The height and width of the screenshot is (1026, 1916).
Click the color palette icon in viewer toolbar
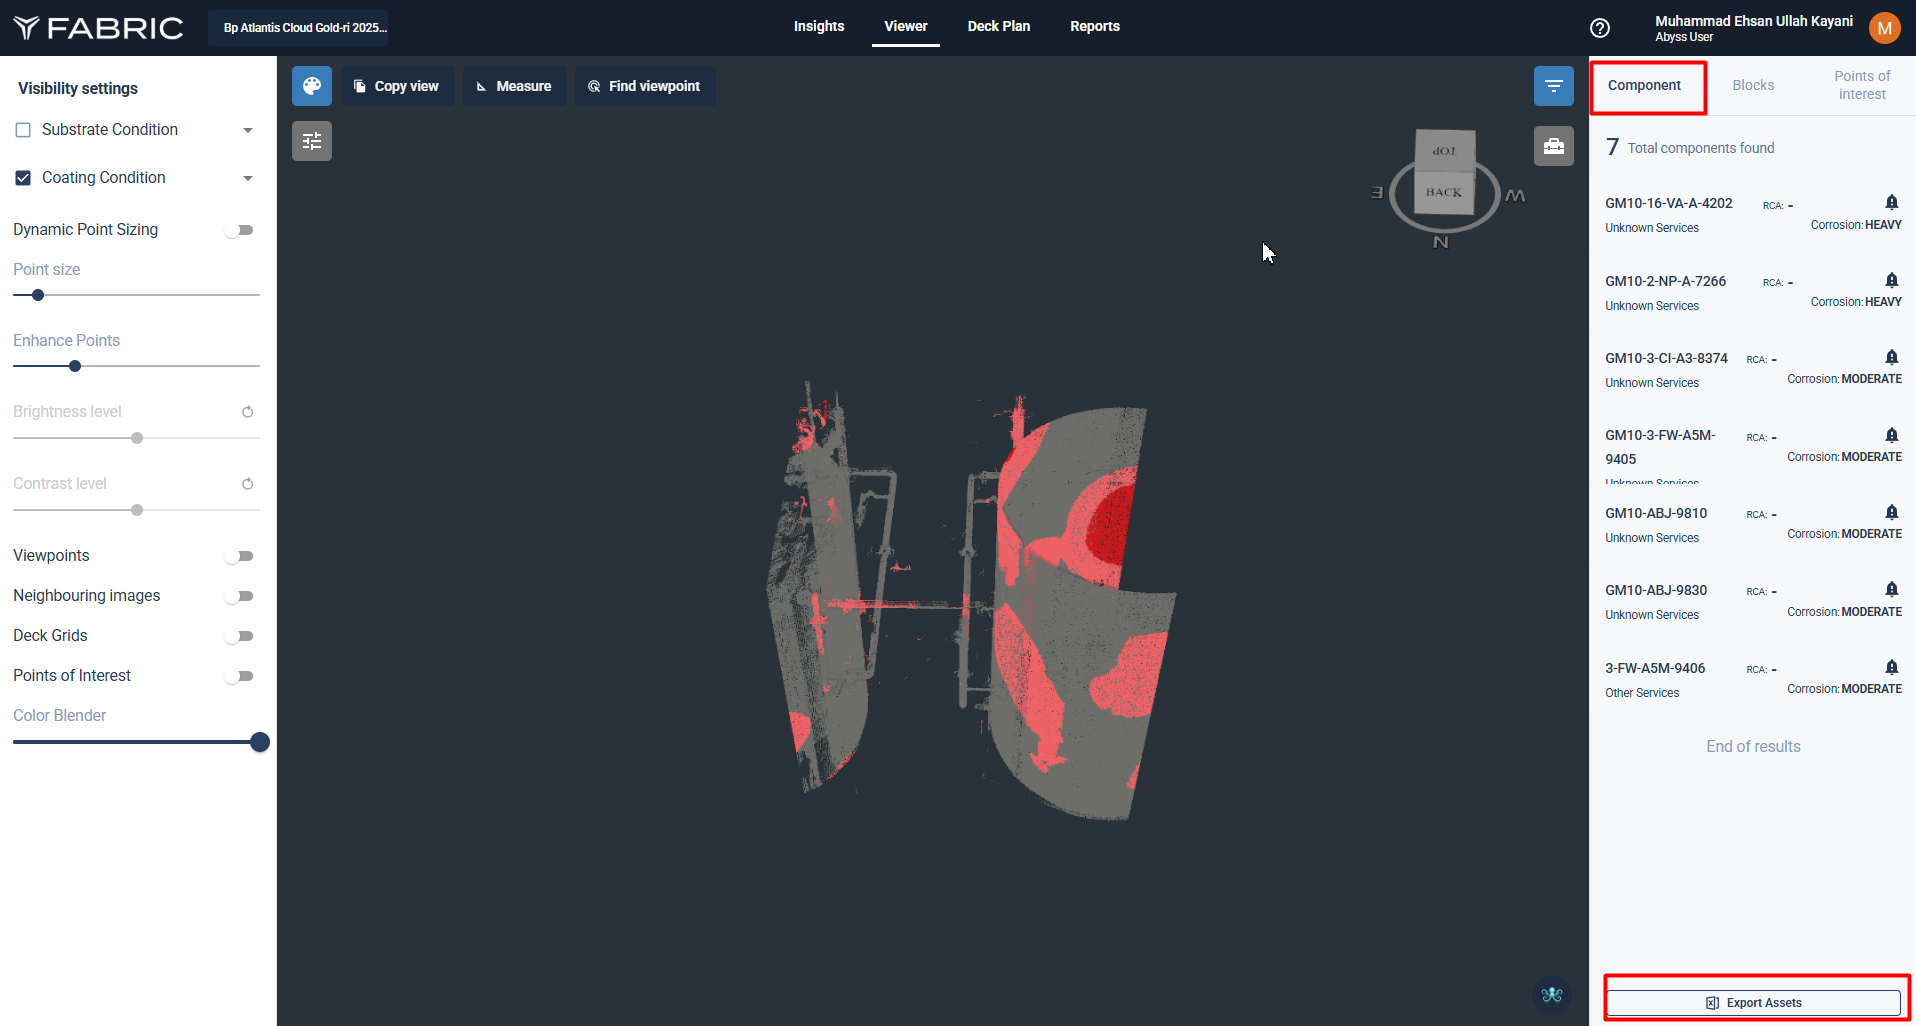tap(312, 86)
